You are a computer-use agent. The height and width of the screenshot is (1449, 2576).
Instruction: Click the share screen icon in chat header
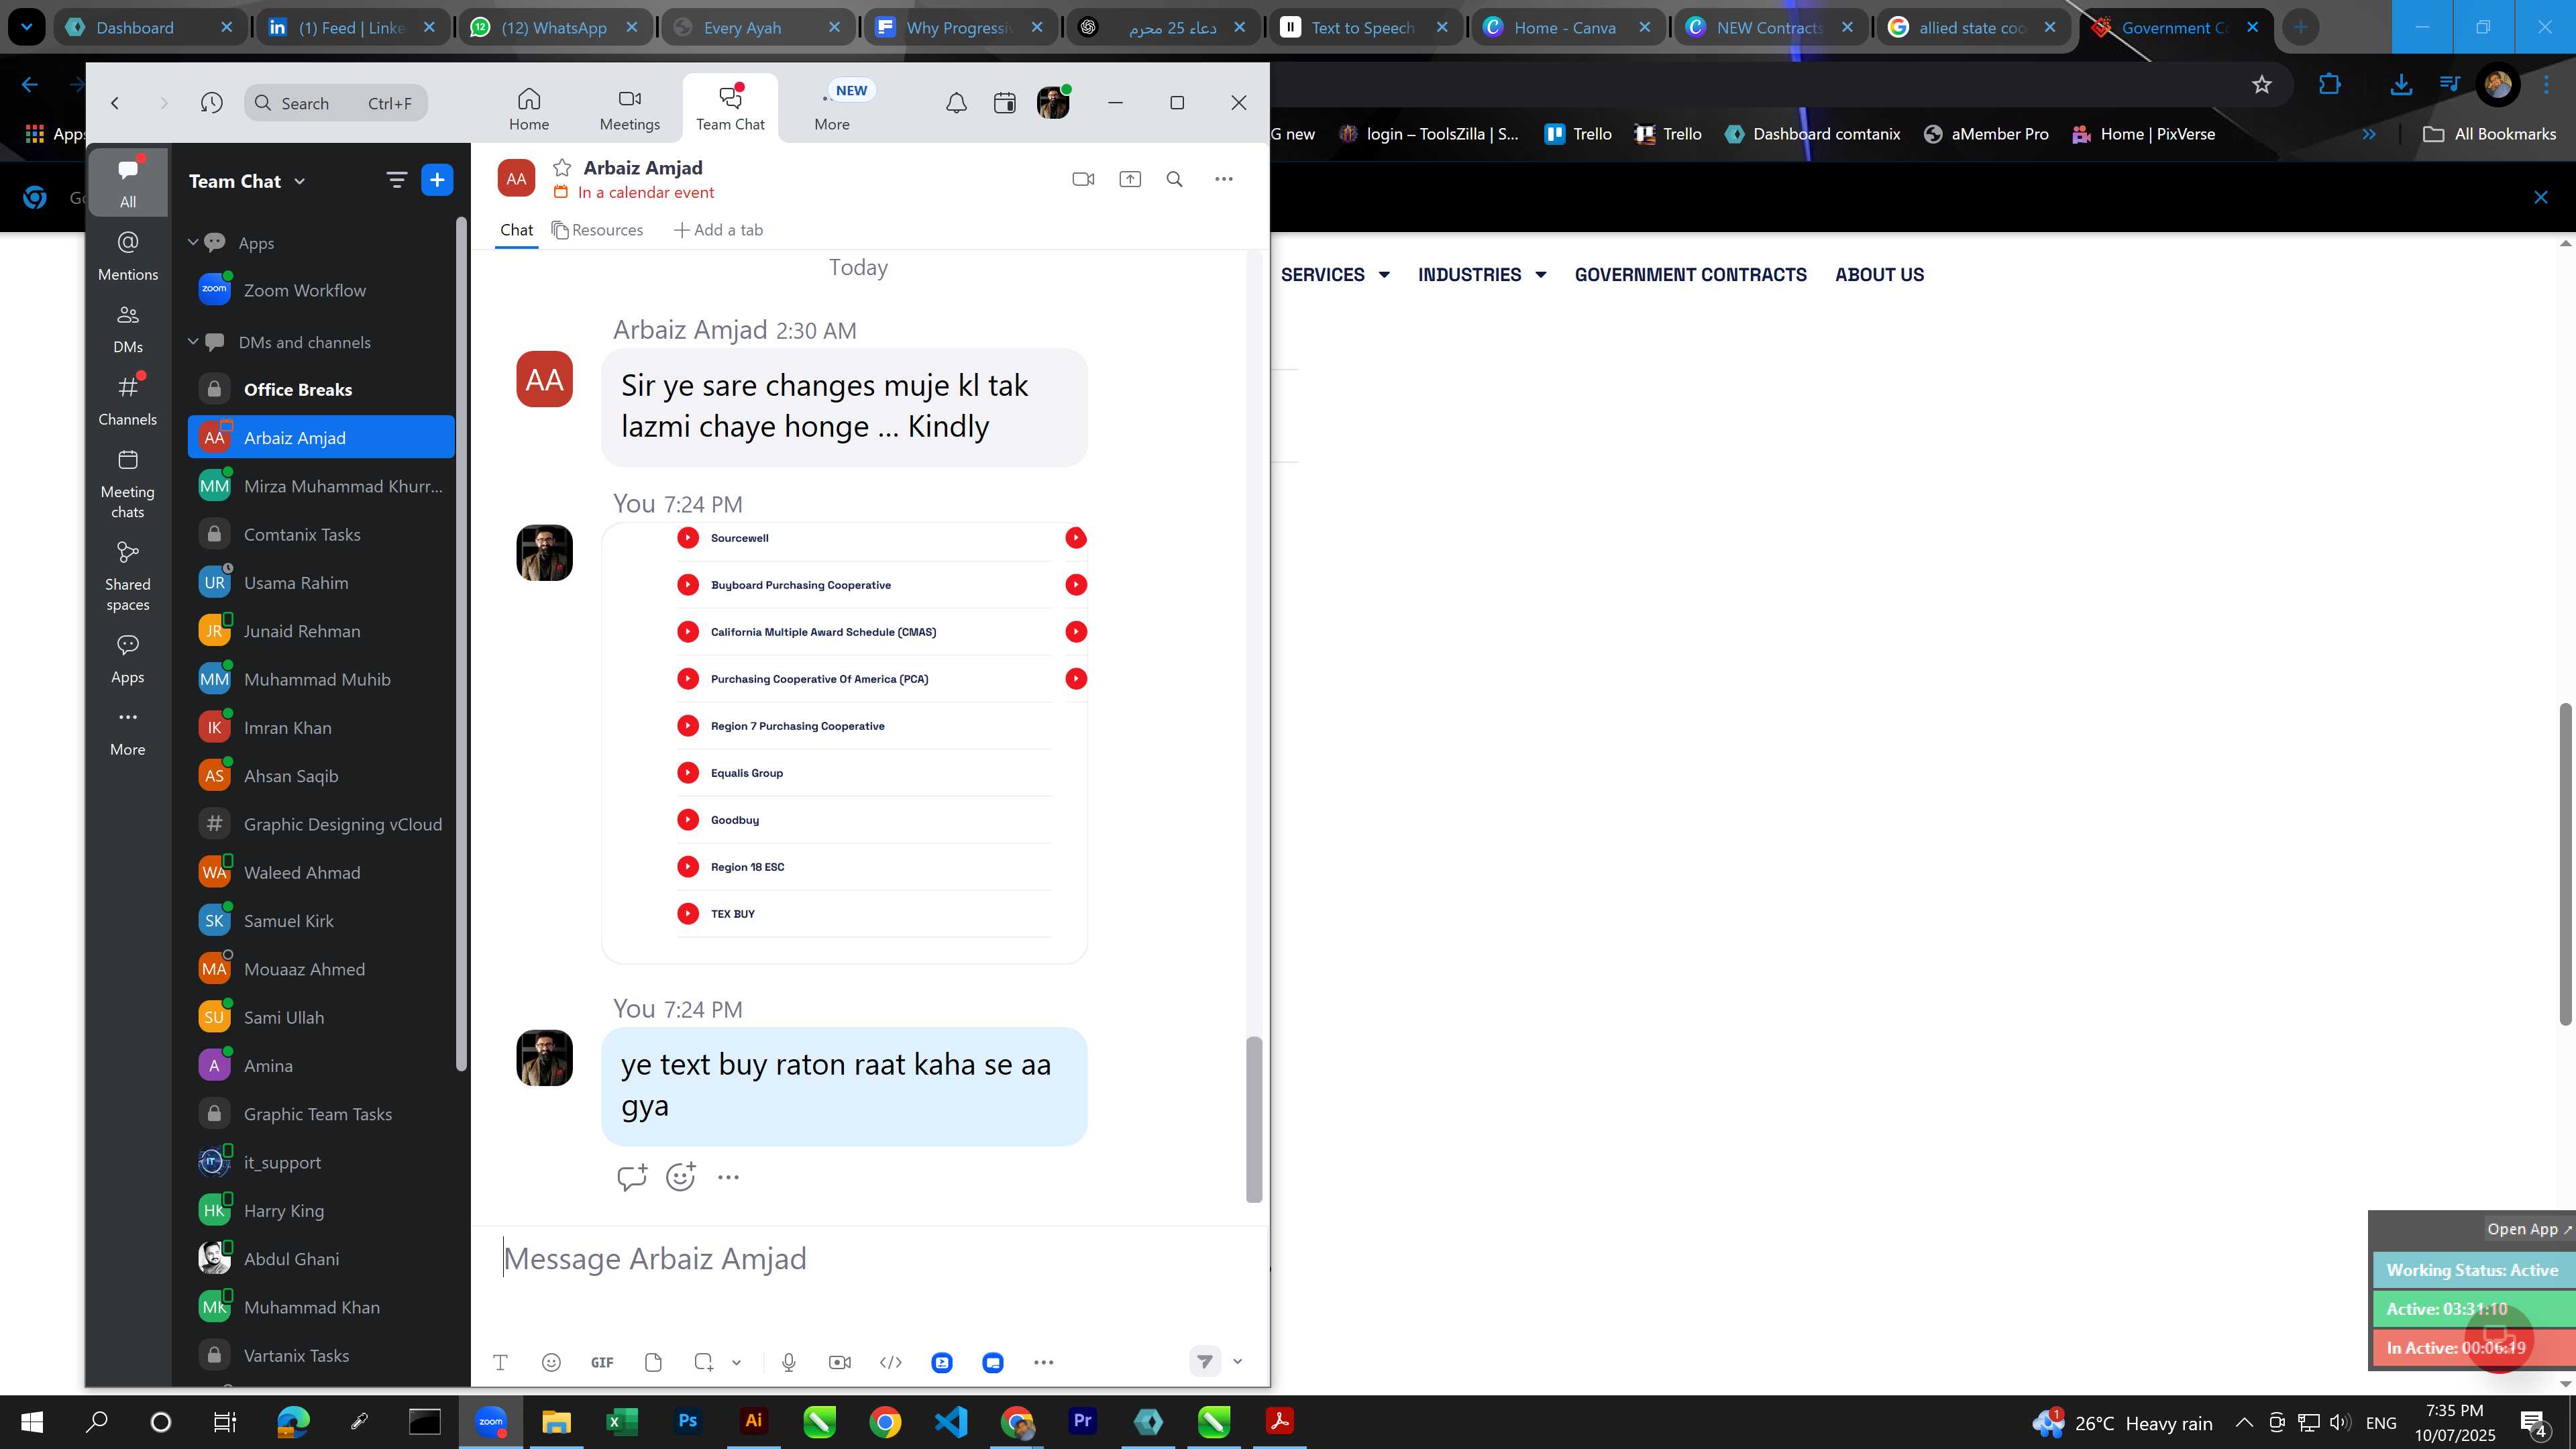coord(1129,179)
